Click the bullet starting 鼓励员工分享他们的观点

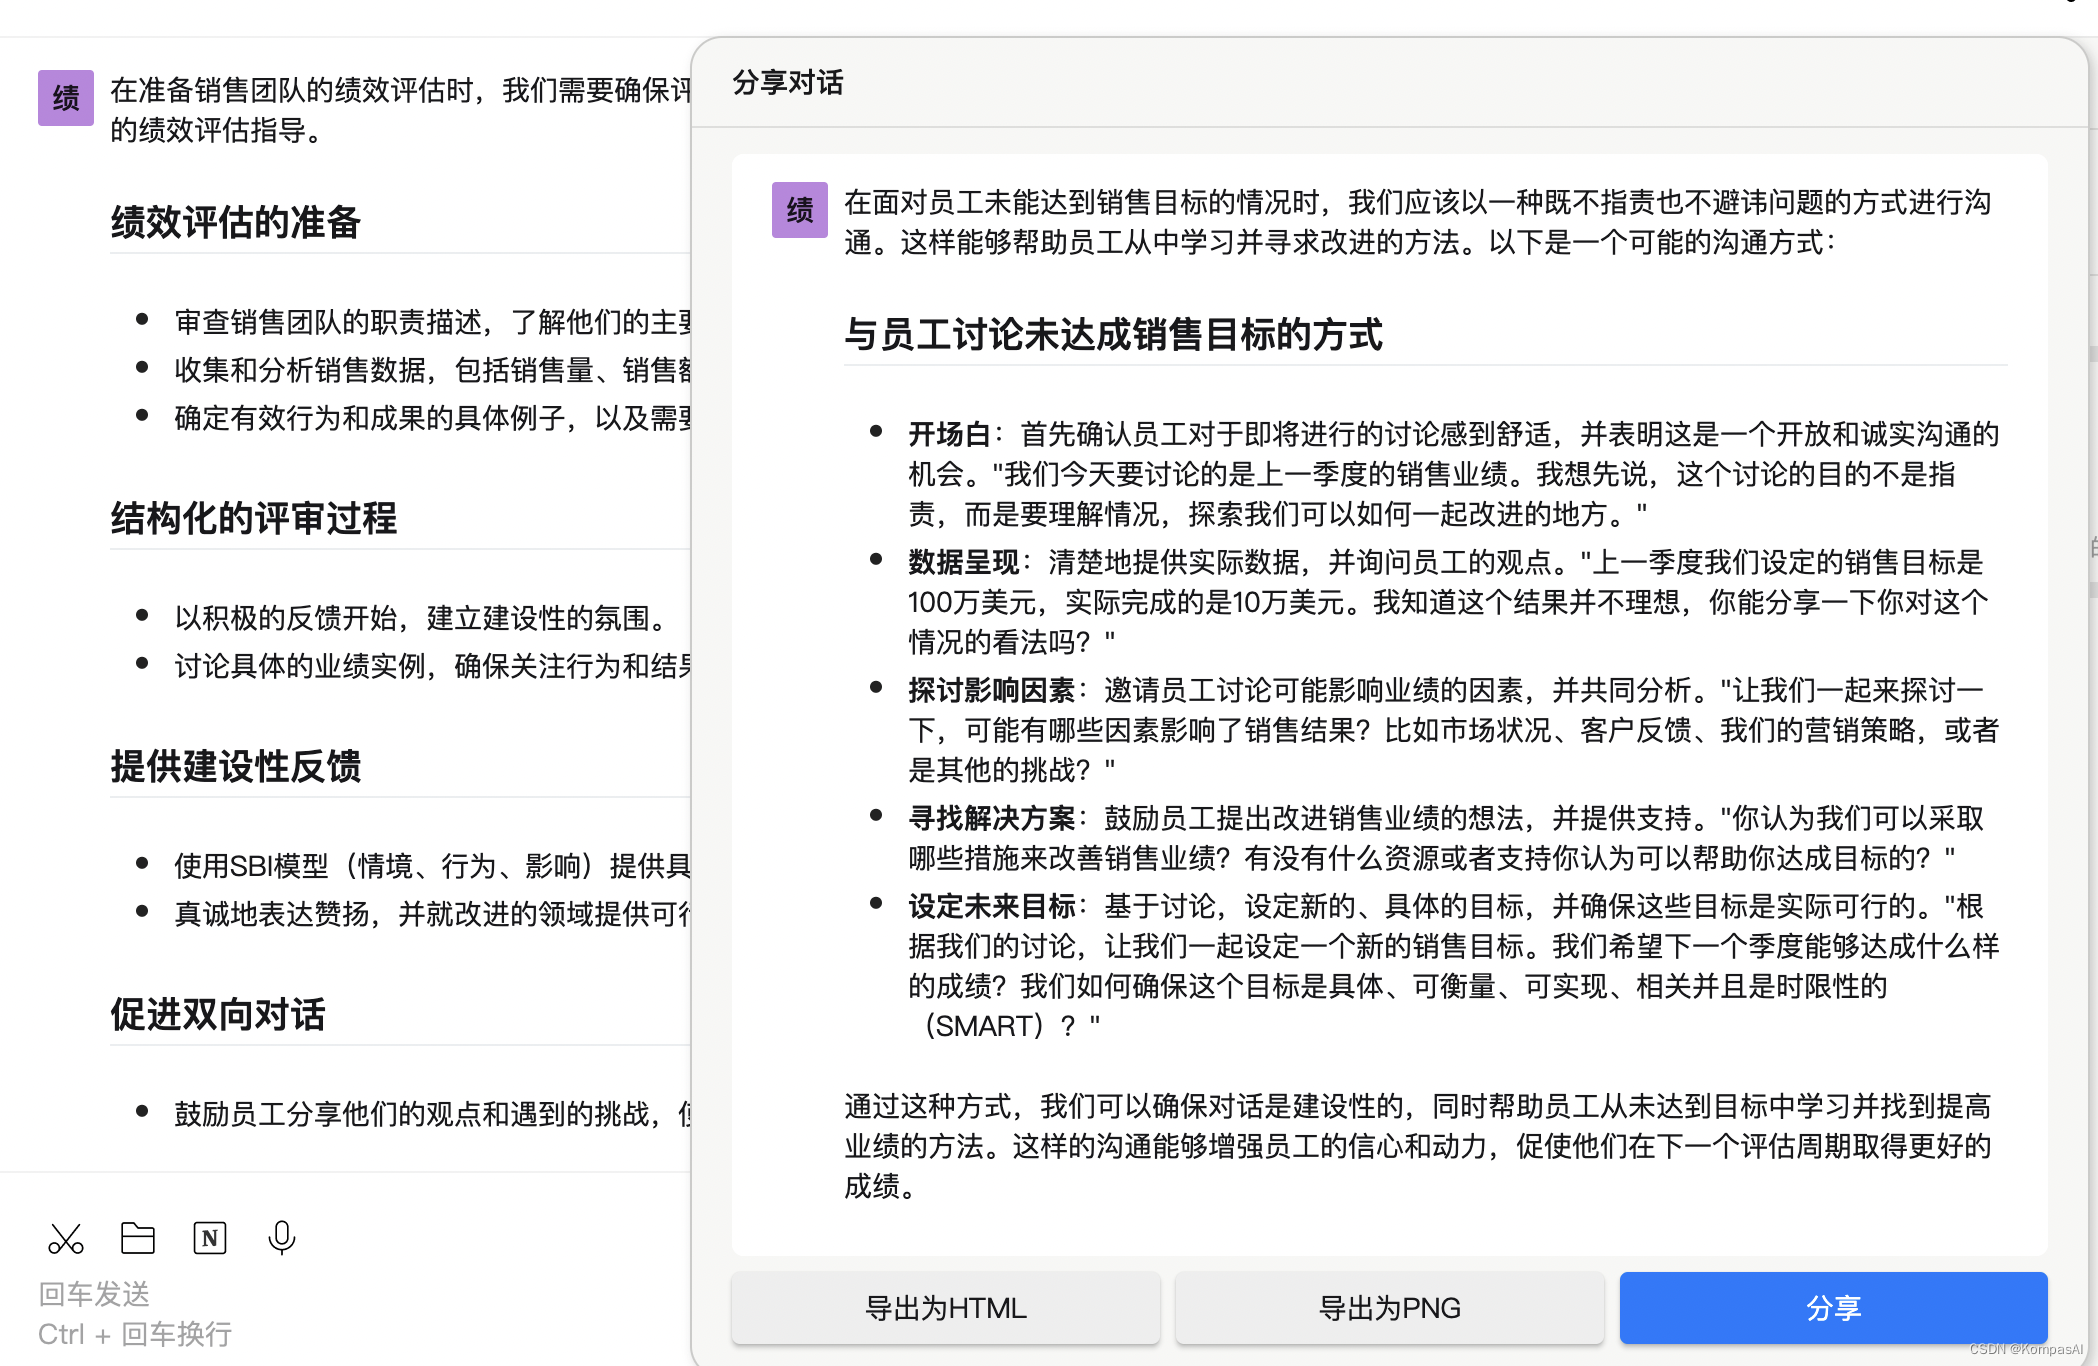coord(433,1114)
